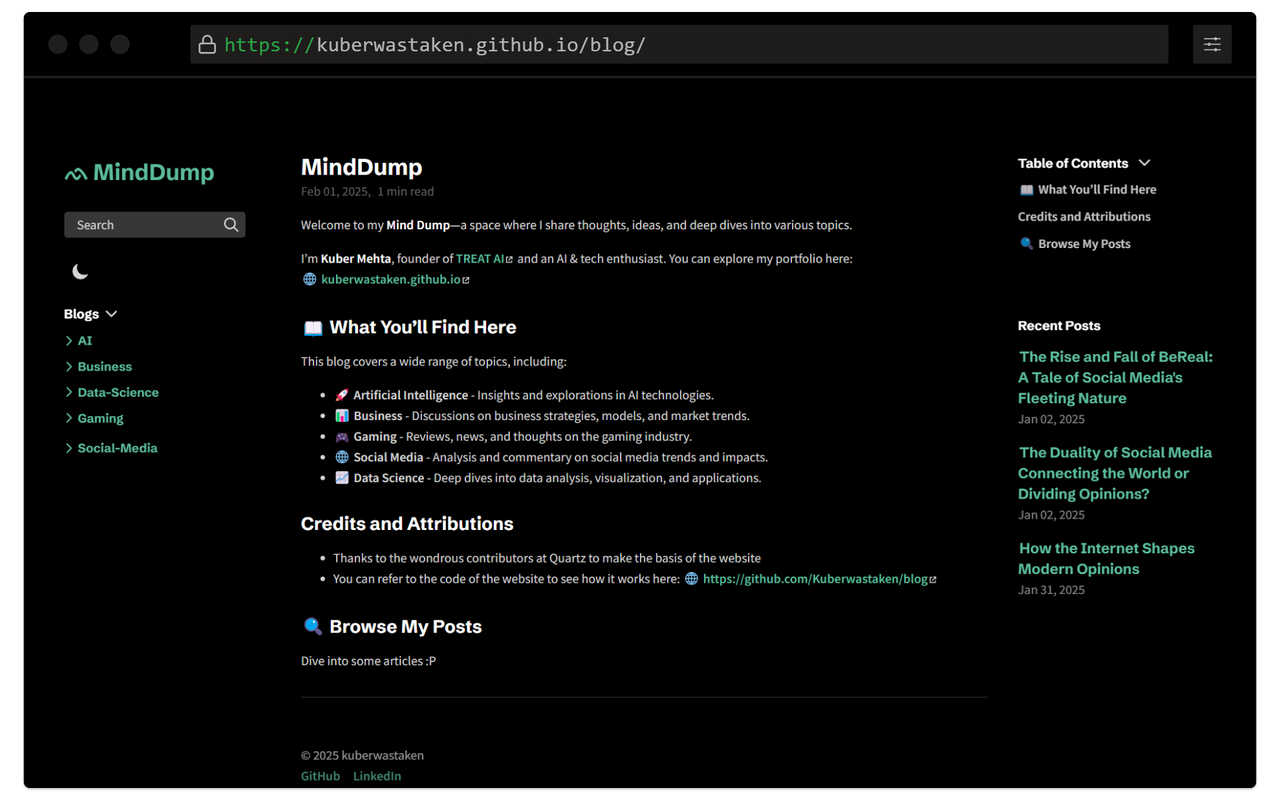Click the padlock icon in address bar
This screenshot has height=800, width=1280.
[x=207, y=44]
